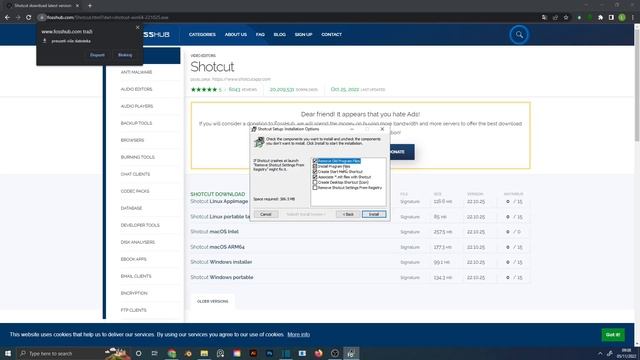Viewport: 640px width, 360px height.
Task: Open Burning Tools category in sidebar
Action: [138, 157]
